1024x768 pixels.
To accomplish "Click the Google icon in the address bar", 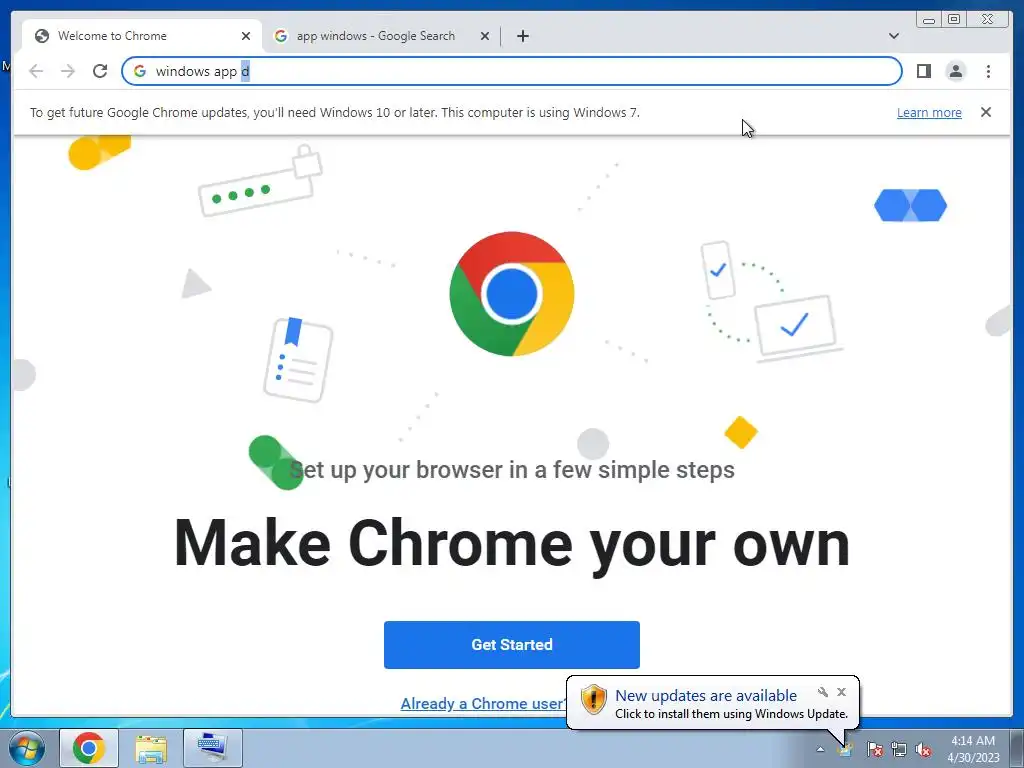I will coord(140,71).
